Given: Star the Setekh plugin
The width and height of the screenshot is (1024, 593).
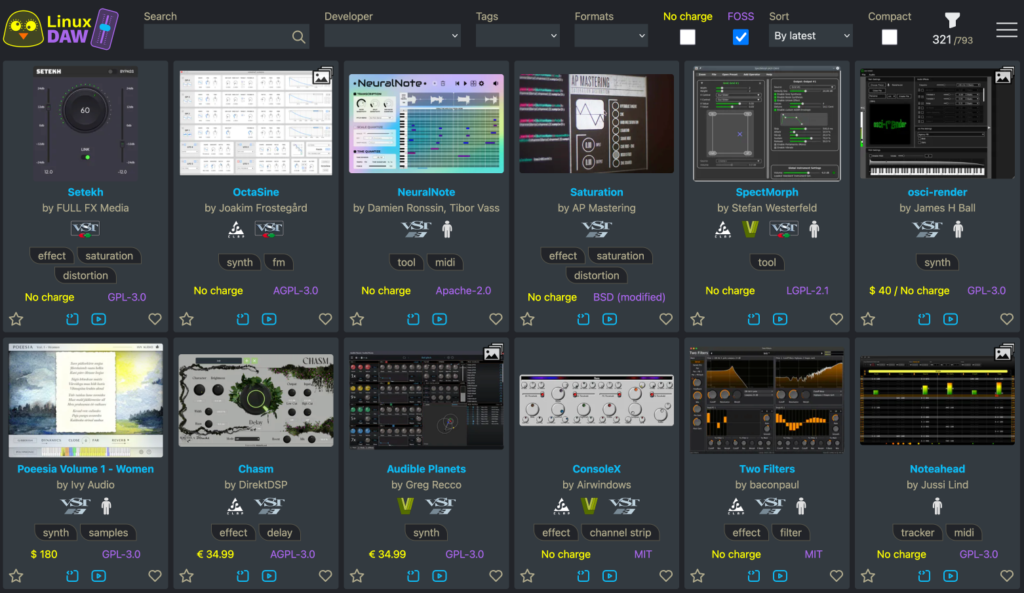Looking at the screenshot, I should (16, 319).
